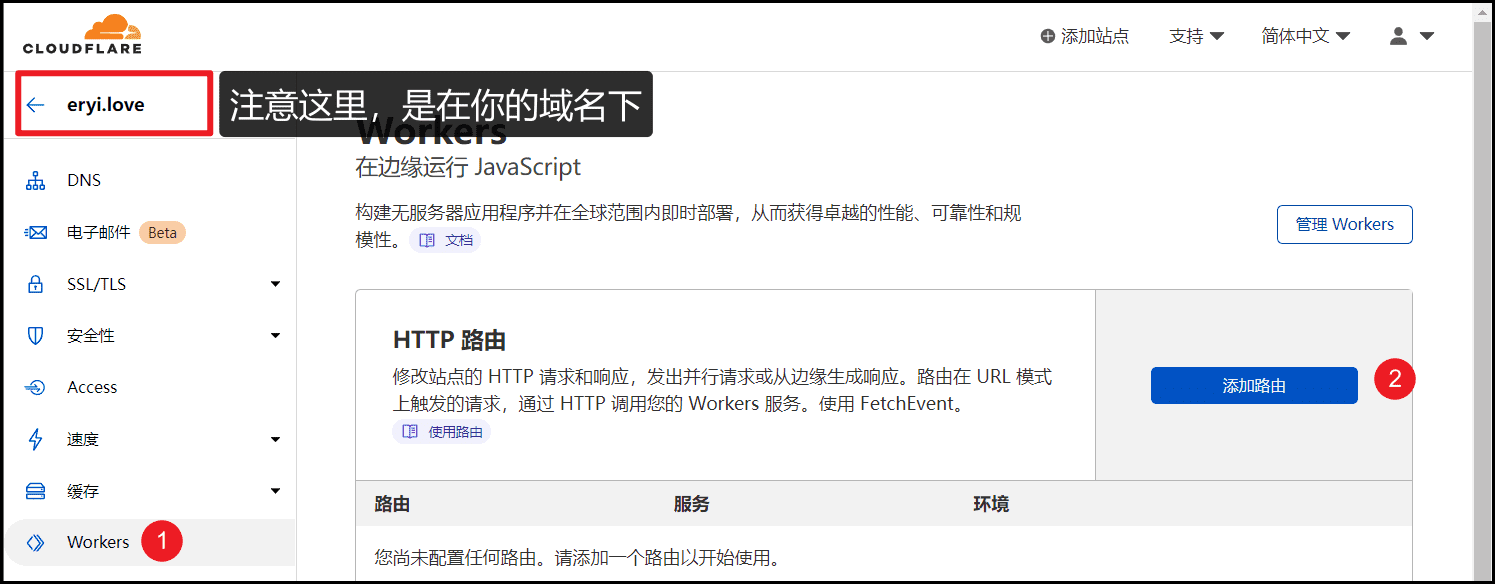
Task: Expand the SSL/TLS menu arrow
Action: pyautogui.click(x=276, y=284)
